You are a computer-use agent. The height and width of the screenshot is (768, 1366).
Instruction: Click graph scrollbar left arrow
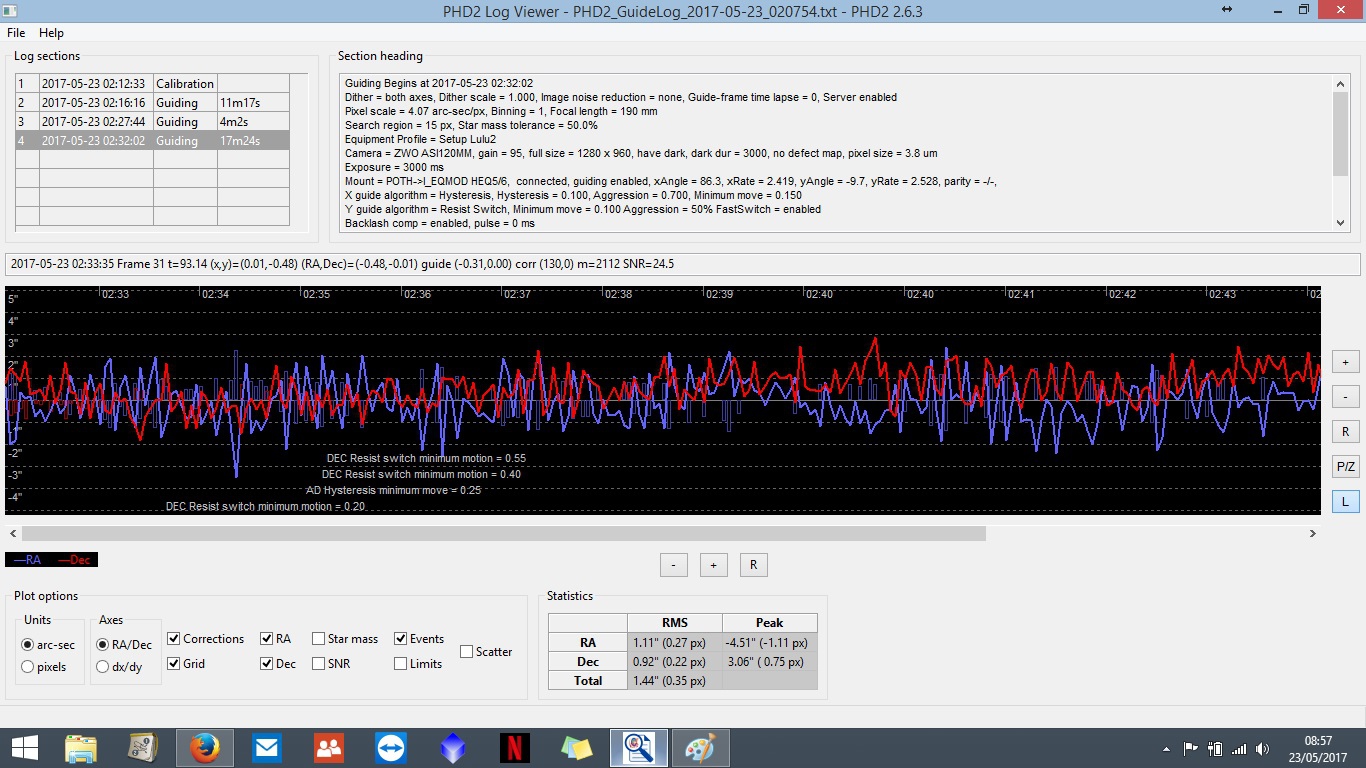[13, 534]
